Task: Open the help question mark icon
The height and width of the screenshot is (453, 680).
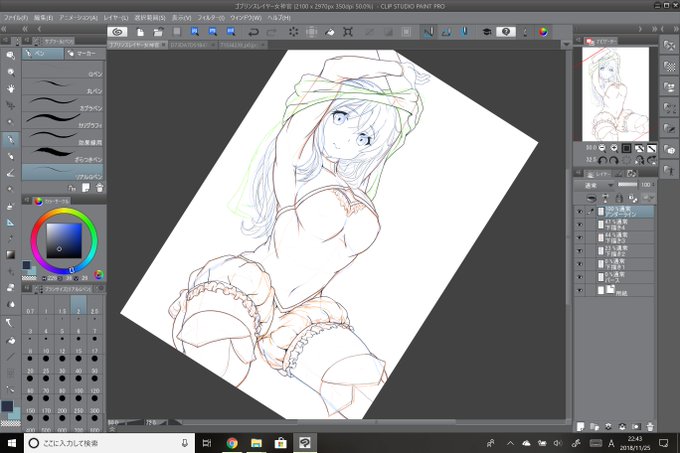Action: pos(506,32)
